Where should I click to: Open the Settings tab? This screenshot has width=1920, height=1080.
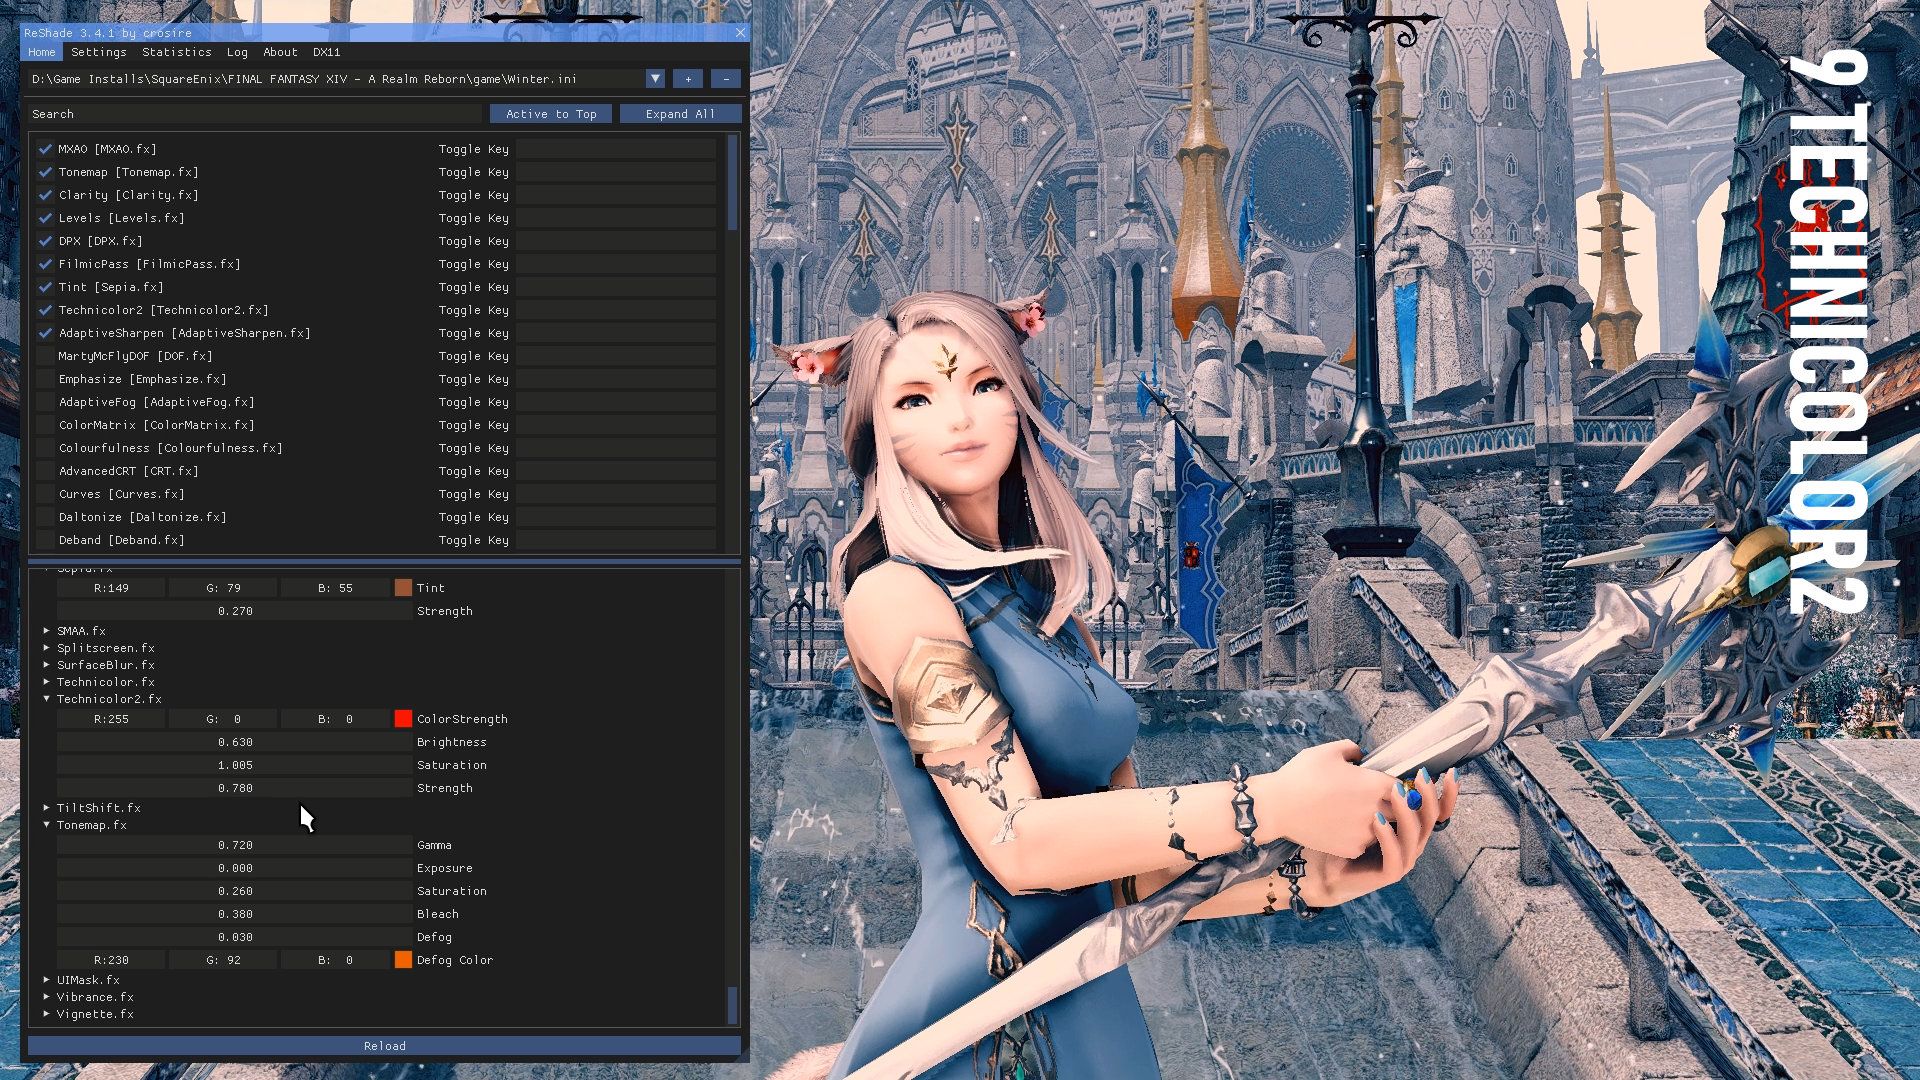[x=99, y=52]
